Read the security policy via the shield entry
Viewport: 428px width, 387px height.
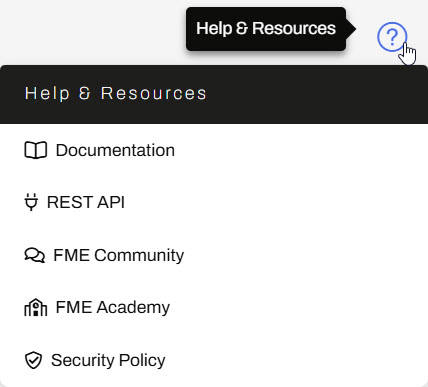click(x=214, y=360)
